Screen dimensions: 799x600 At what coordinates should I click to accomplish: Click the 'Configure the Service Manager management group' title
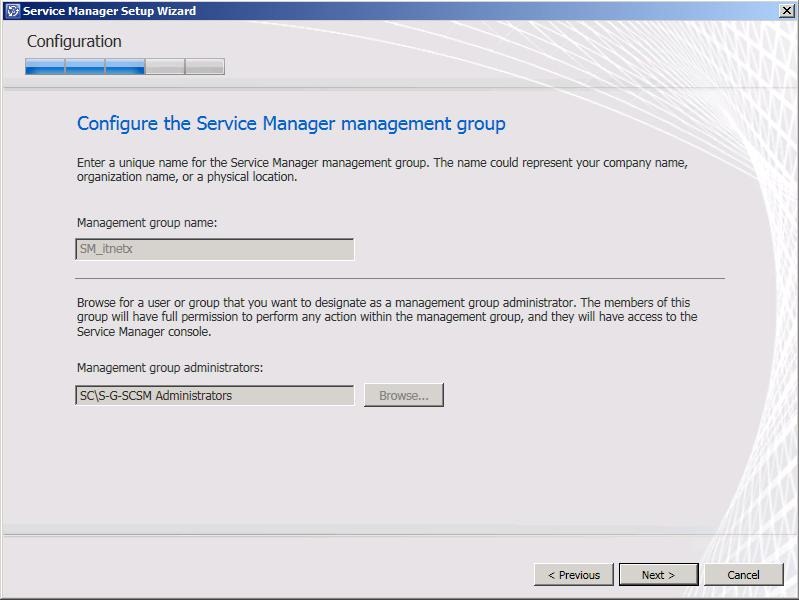pos(291,124)
